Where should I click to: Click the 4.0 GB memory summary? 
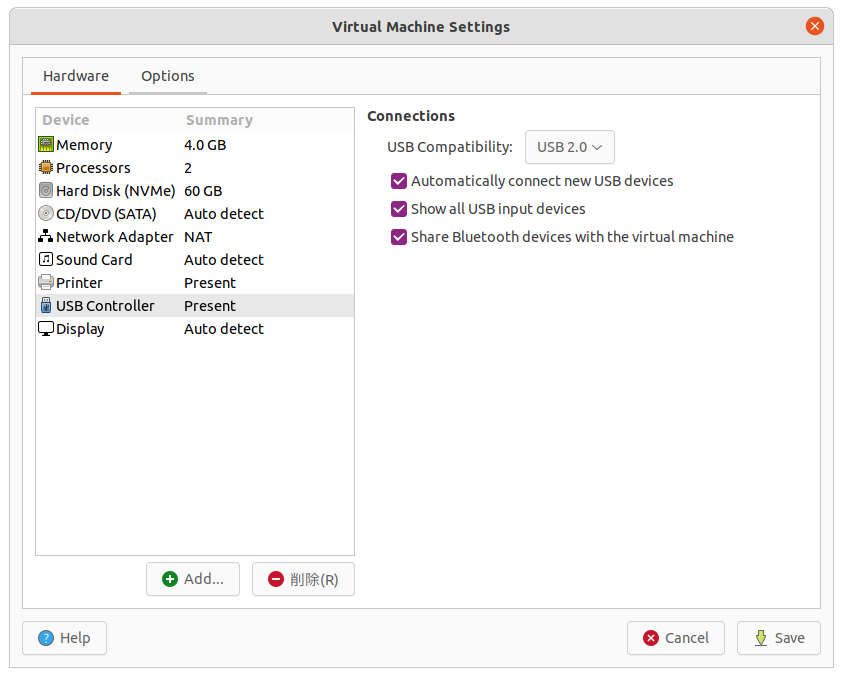click(205, 145)
